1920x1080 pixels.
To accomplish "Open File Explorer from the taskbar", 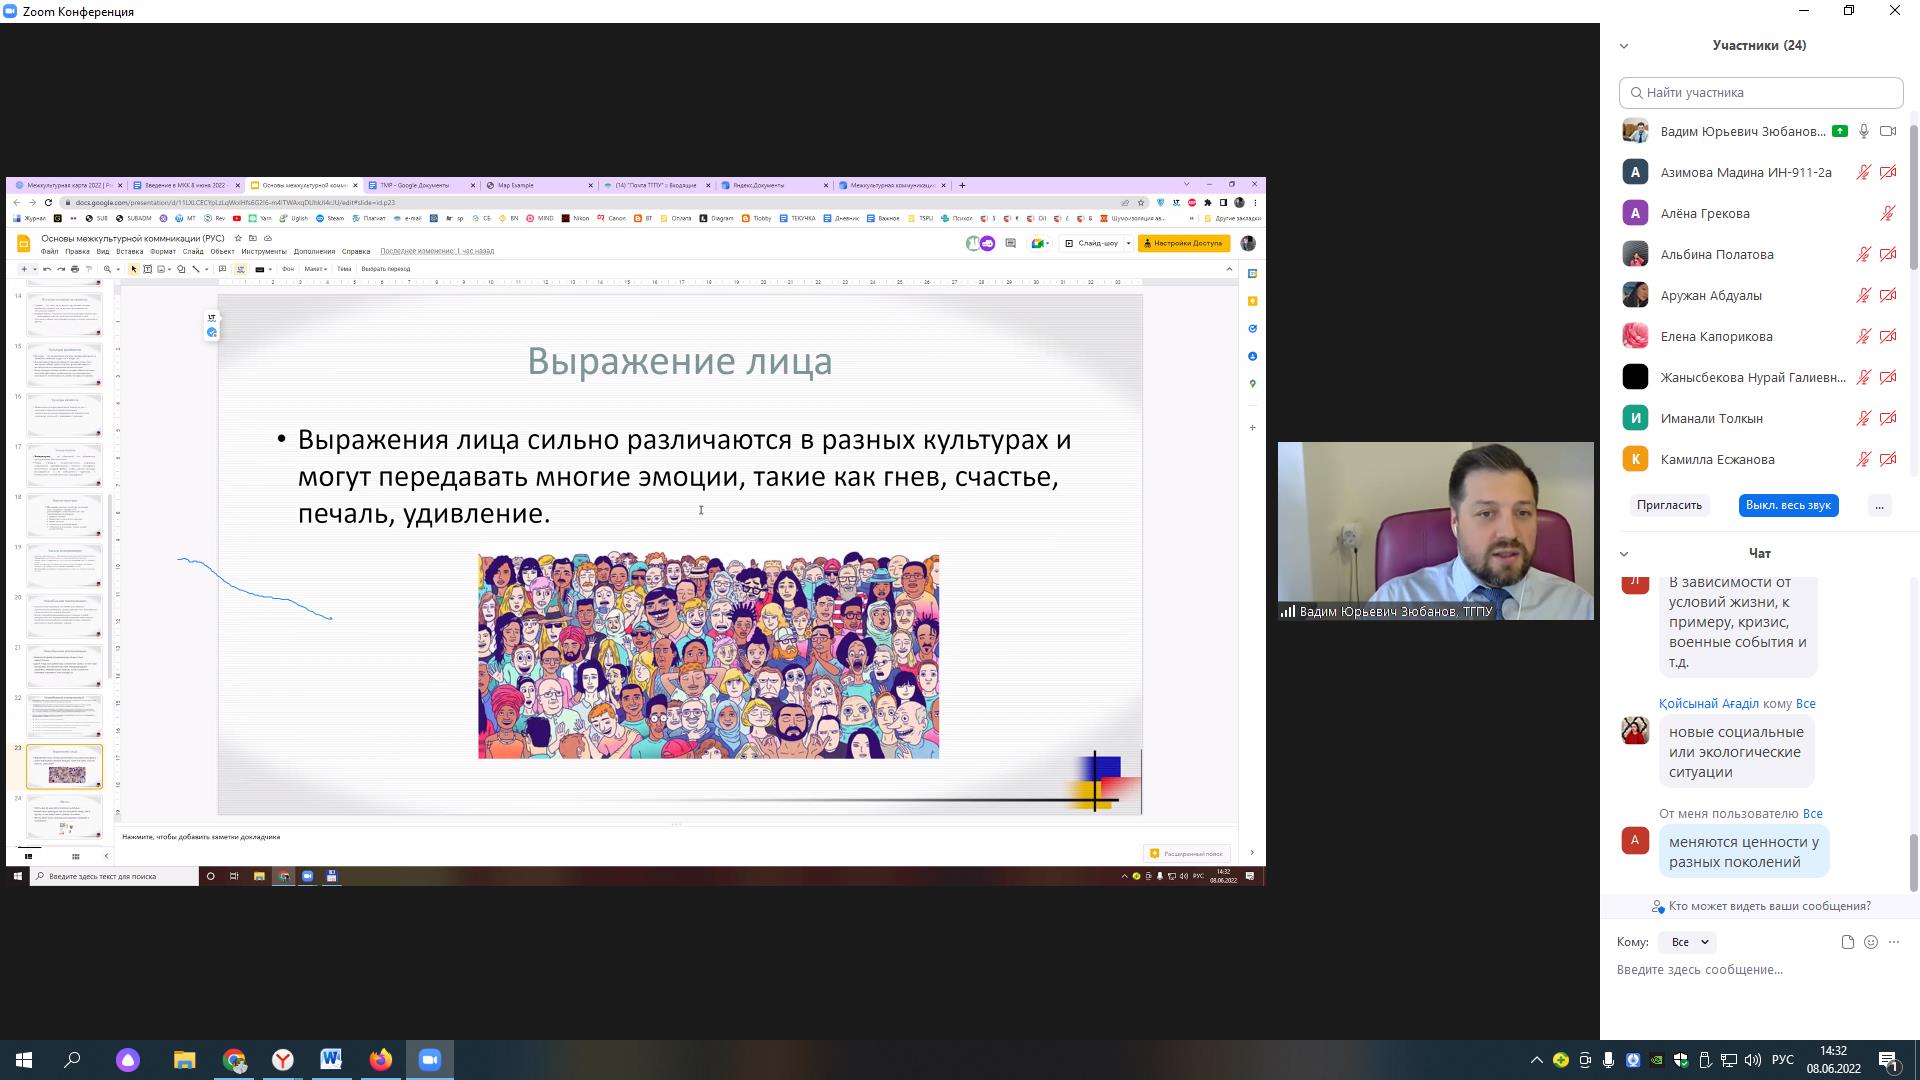I will (184, 1060).
